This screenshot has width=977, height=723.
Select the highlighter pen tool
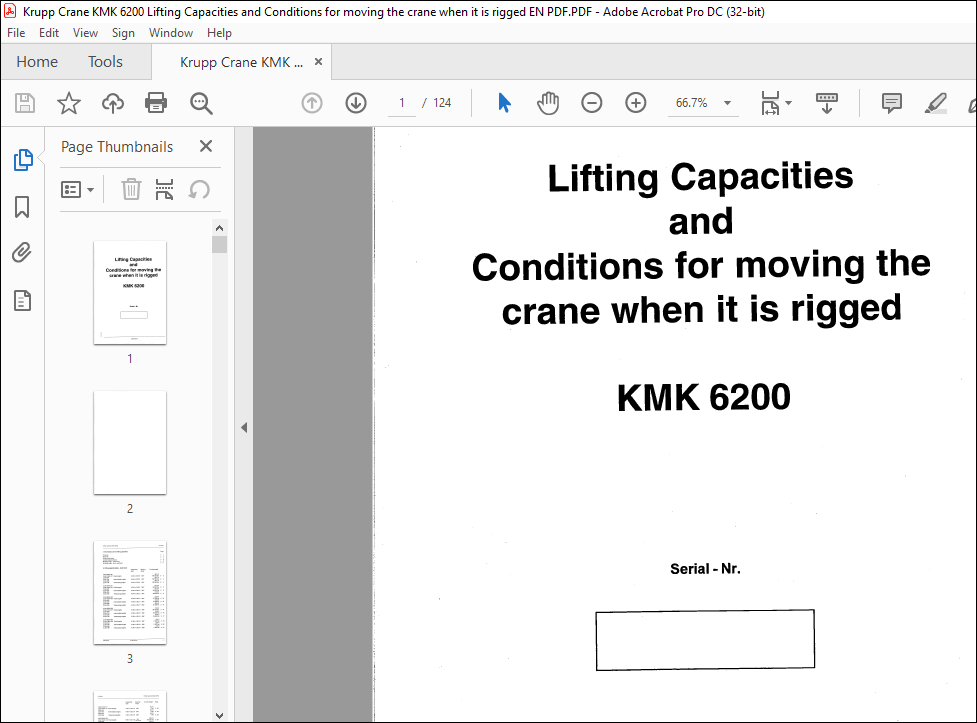click(935, 103)
